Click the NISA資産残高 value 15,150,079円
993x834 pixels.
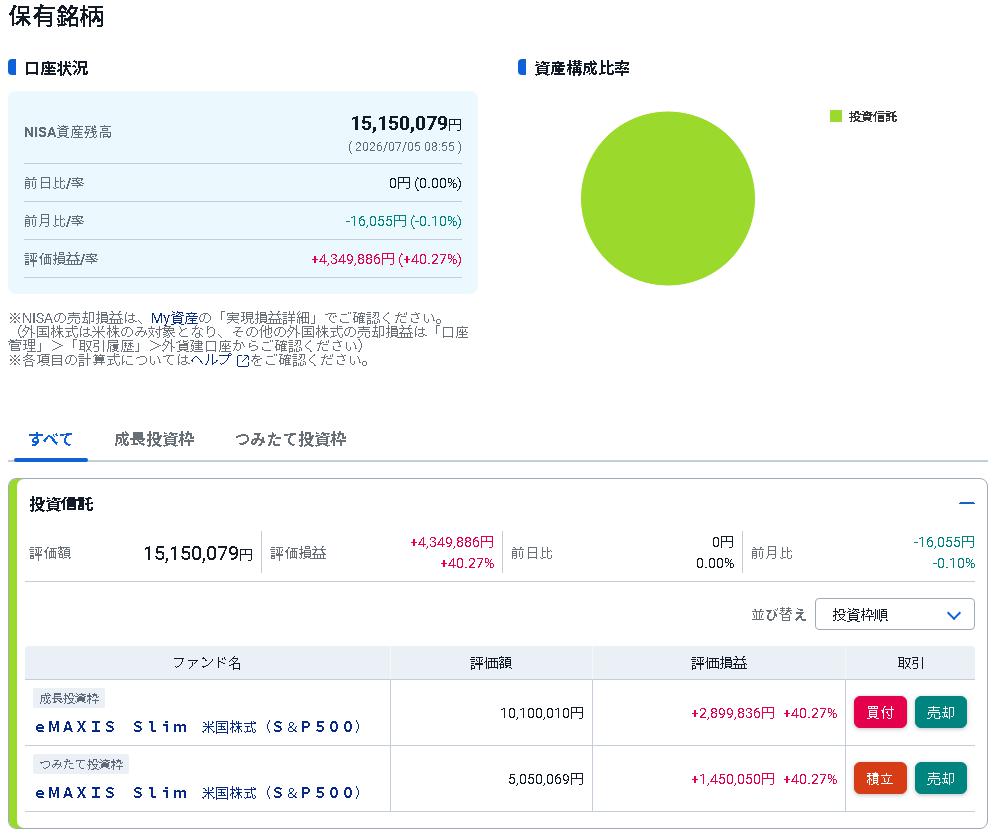(406, 123)
